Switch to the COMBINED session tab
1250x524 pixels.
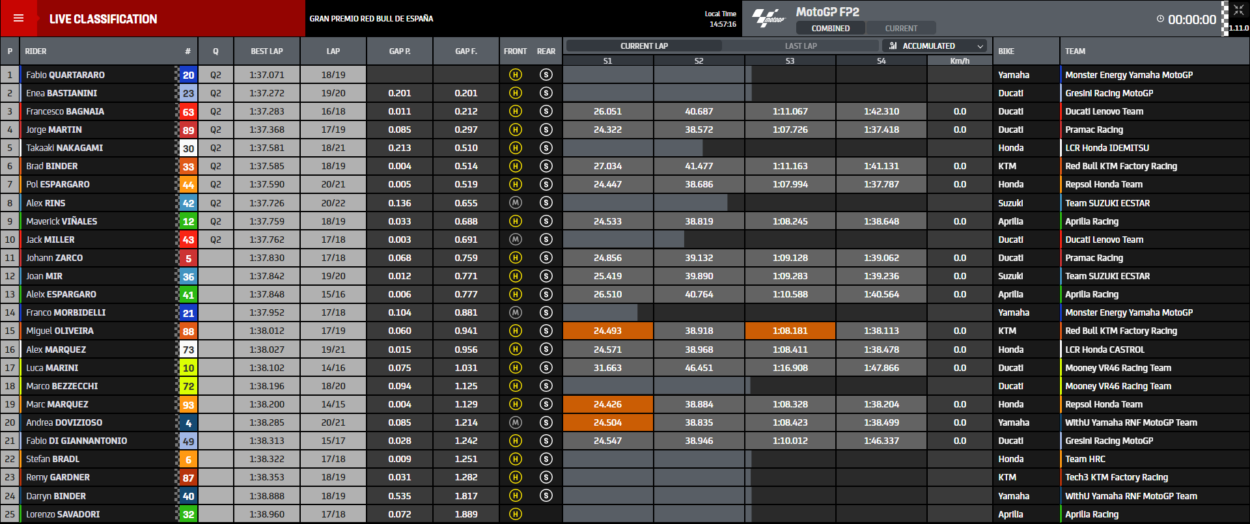830,28
